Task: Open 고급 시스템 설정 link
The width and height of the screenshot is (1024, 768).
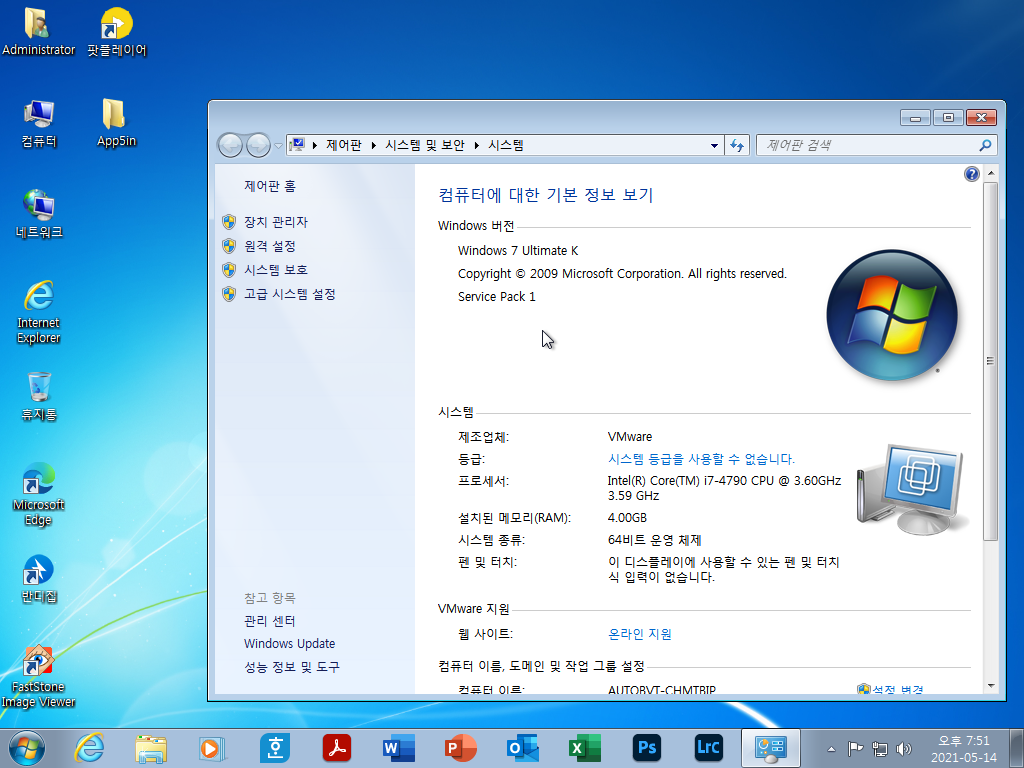Action: pyautogui.click(x=289, y=295)
